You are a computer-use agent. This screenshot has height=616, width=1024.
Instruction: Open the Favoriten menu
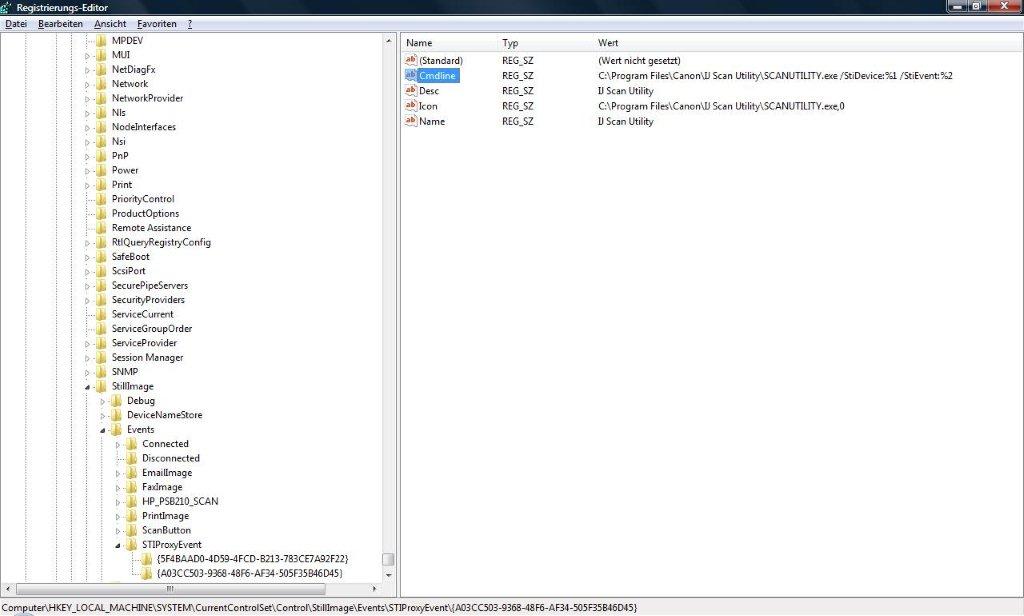click(x=156, y=23)
